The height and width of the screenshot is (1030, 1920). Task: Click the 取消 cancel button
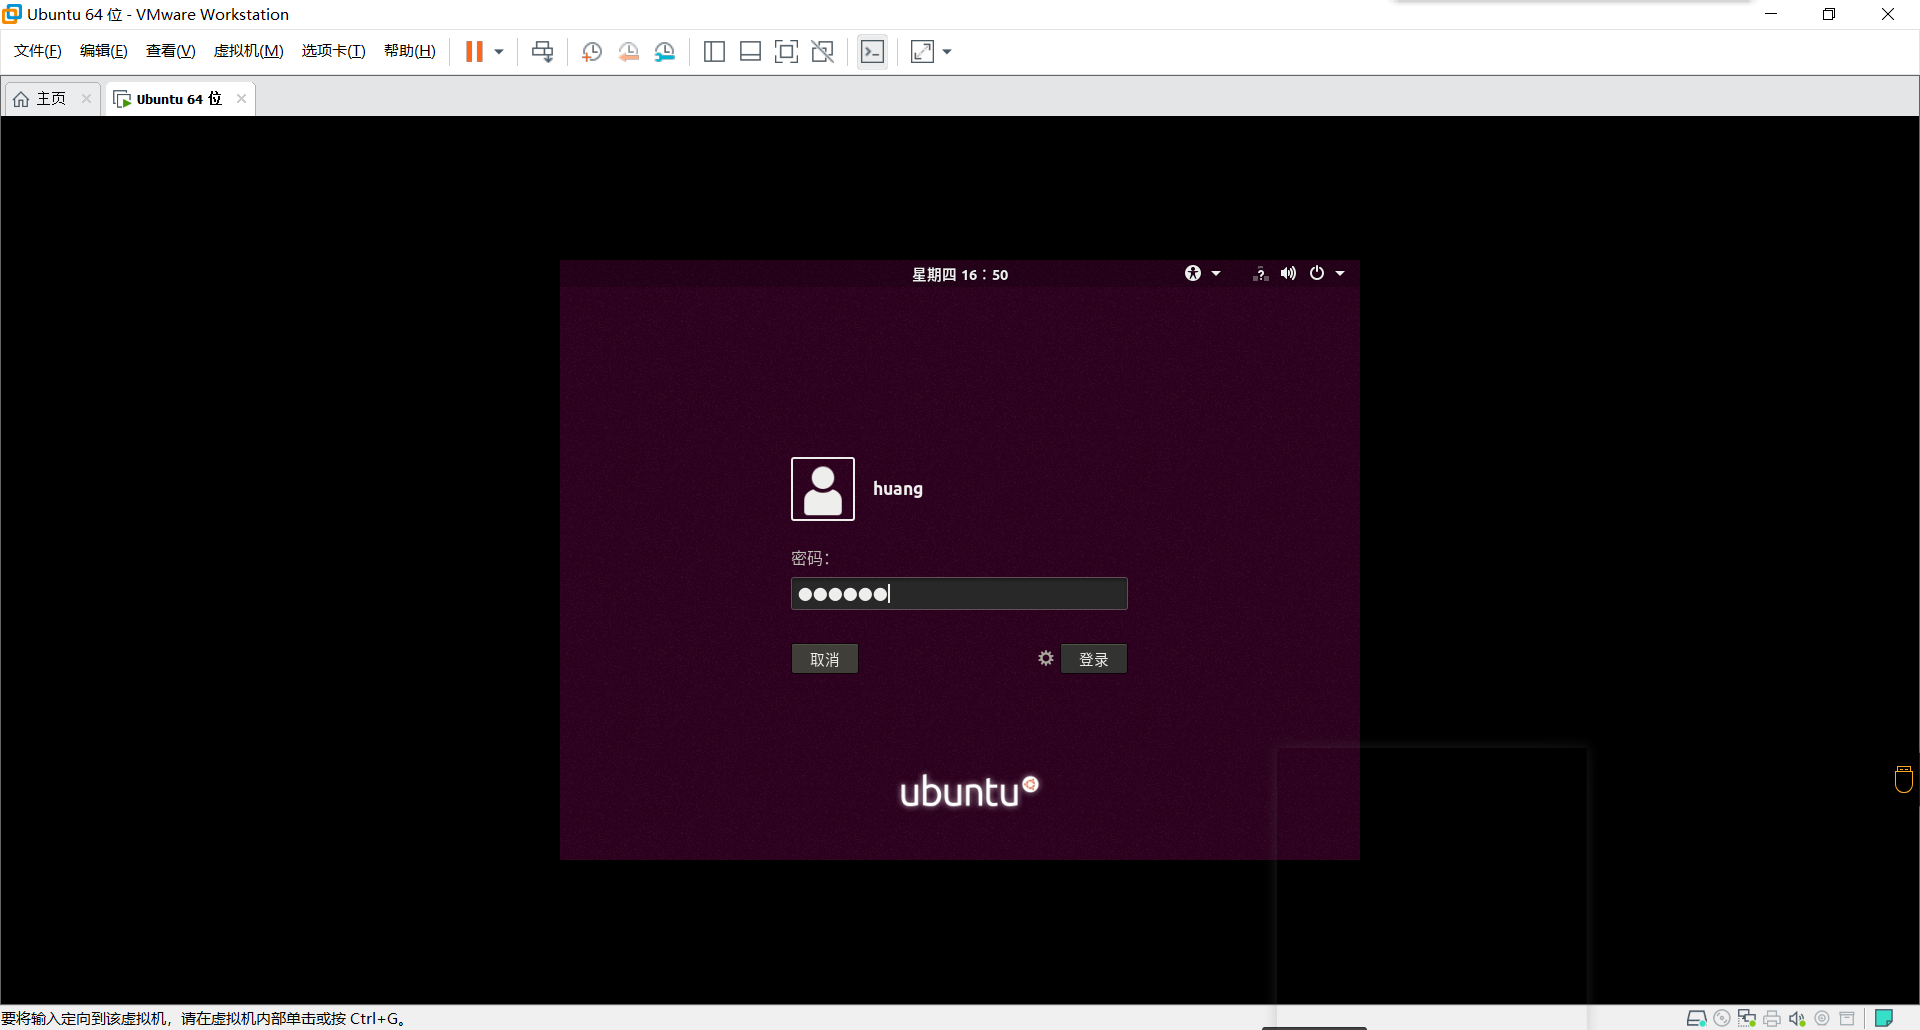click(x=825, y=659)
